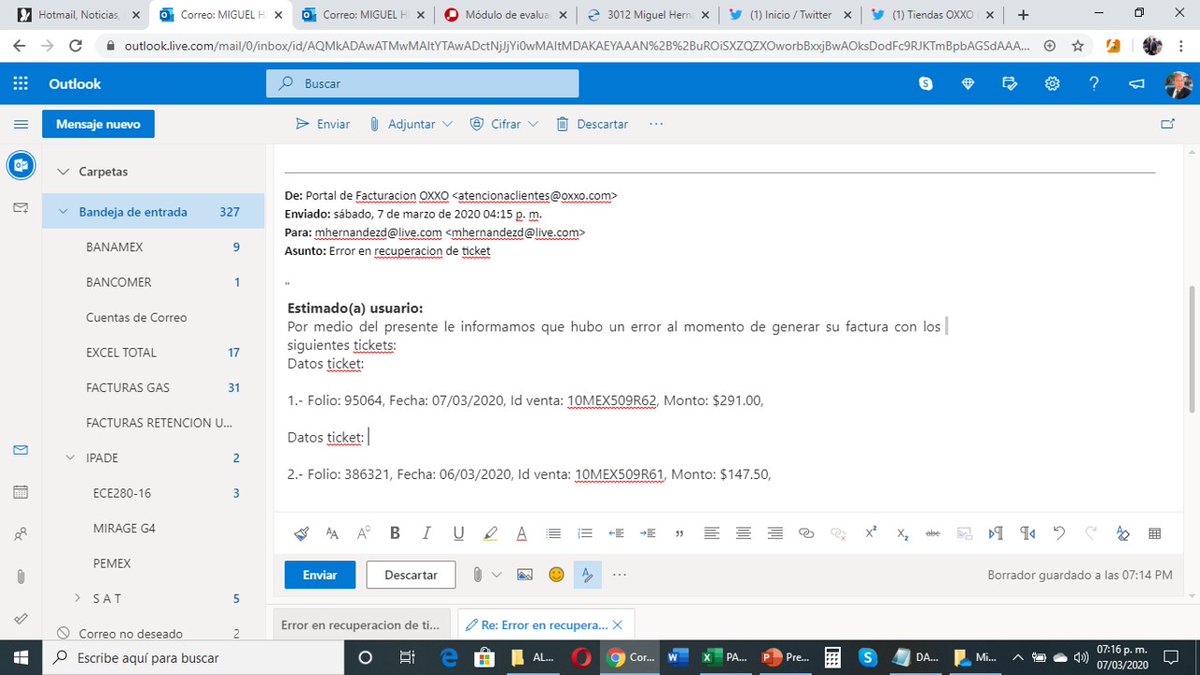Screen dimensions: 1200x675
Task: Select the format painter brush
Action: 301,533
